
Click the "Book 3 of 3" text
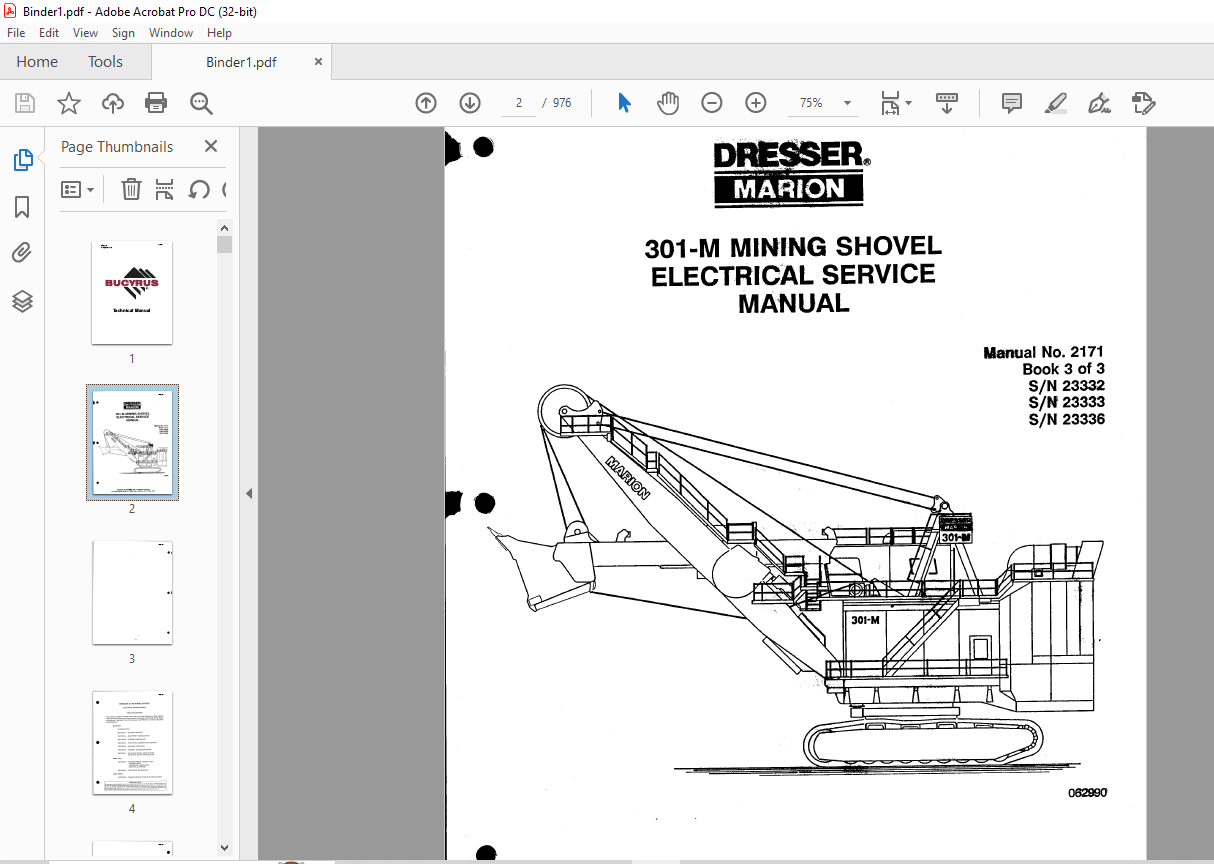coord(1063,369)
